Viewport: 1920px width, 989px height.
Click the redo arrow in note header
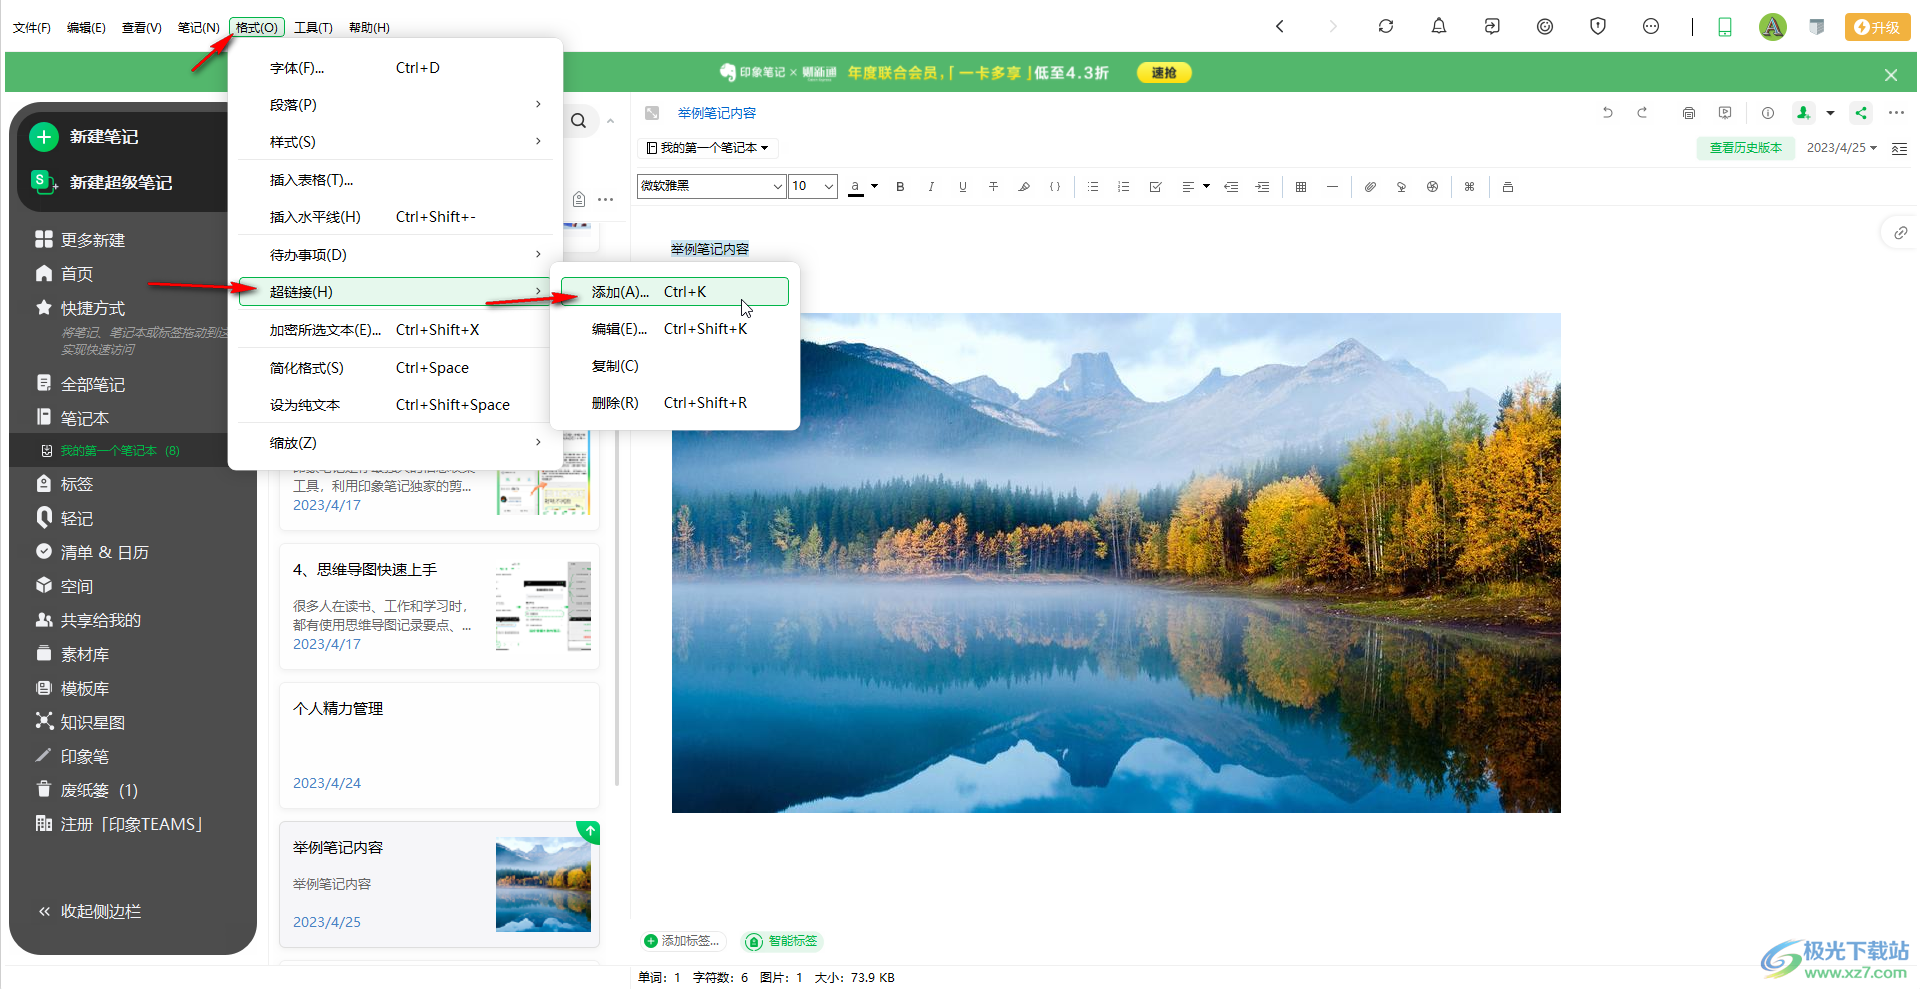pyautogui.click(x=1642, y=113)
